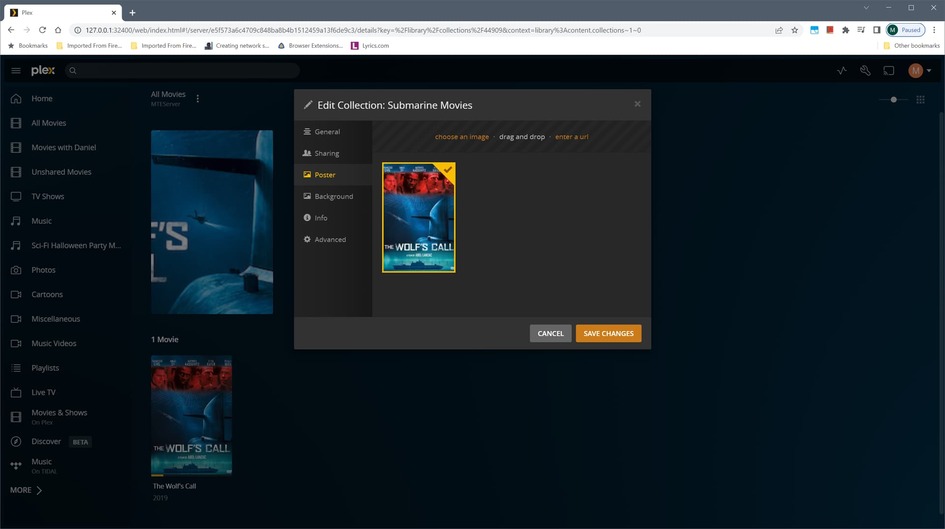Click The Wolf's Call movie thumbnail
945x529 pixels.
point(192,416)
